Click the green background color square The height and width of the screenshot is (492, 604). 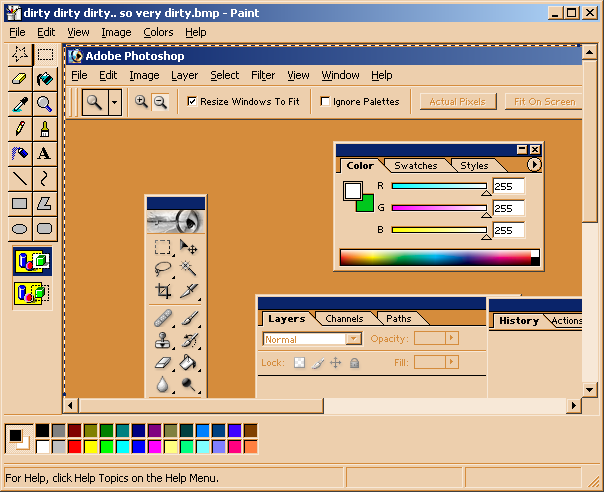(x=367, y=205)
